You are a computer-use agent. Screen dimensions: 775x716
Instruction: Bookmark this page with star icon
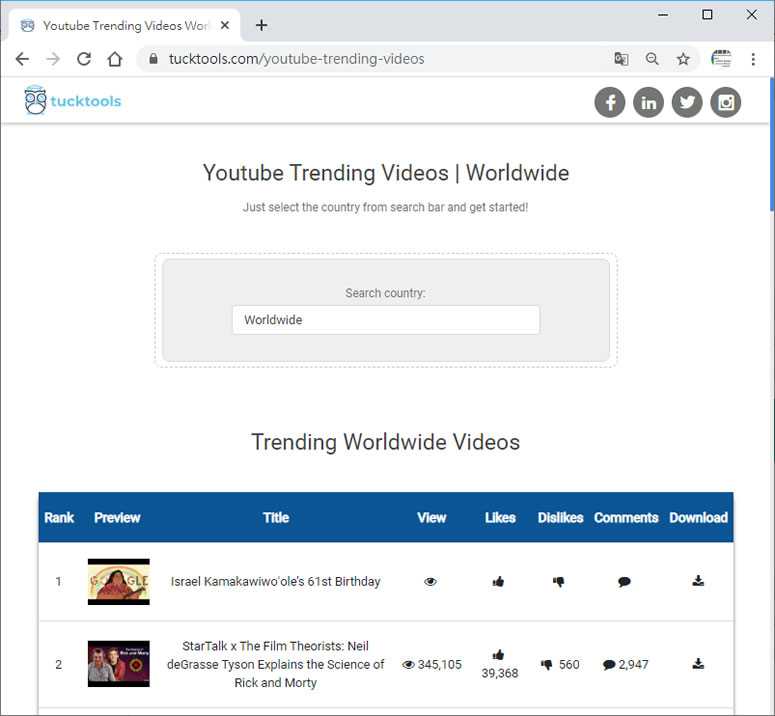click(x=683, y=59)
